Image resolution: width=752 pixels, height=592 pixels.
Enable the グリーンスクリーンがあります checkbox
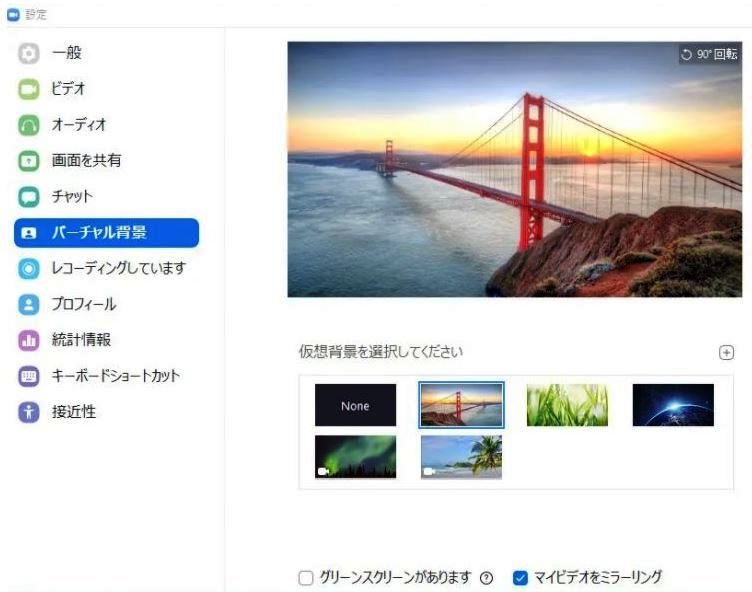pos(306,578)
